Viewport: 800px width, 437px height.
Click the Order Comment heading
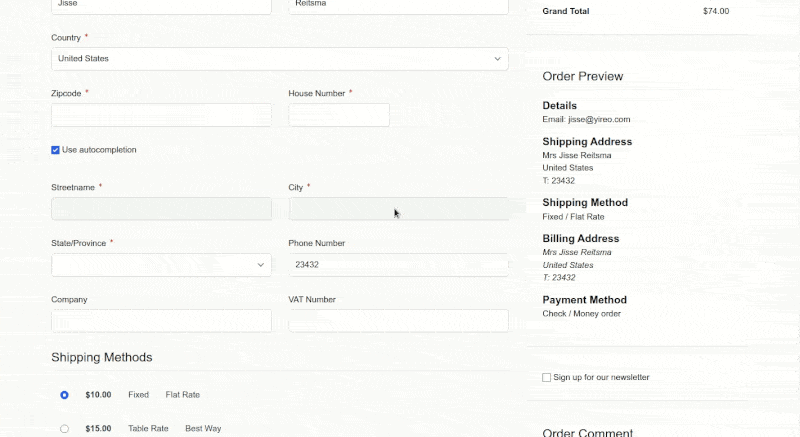[587, 432]
